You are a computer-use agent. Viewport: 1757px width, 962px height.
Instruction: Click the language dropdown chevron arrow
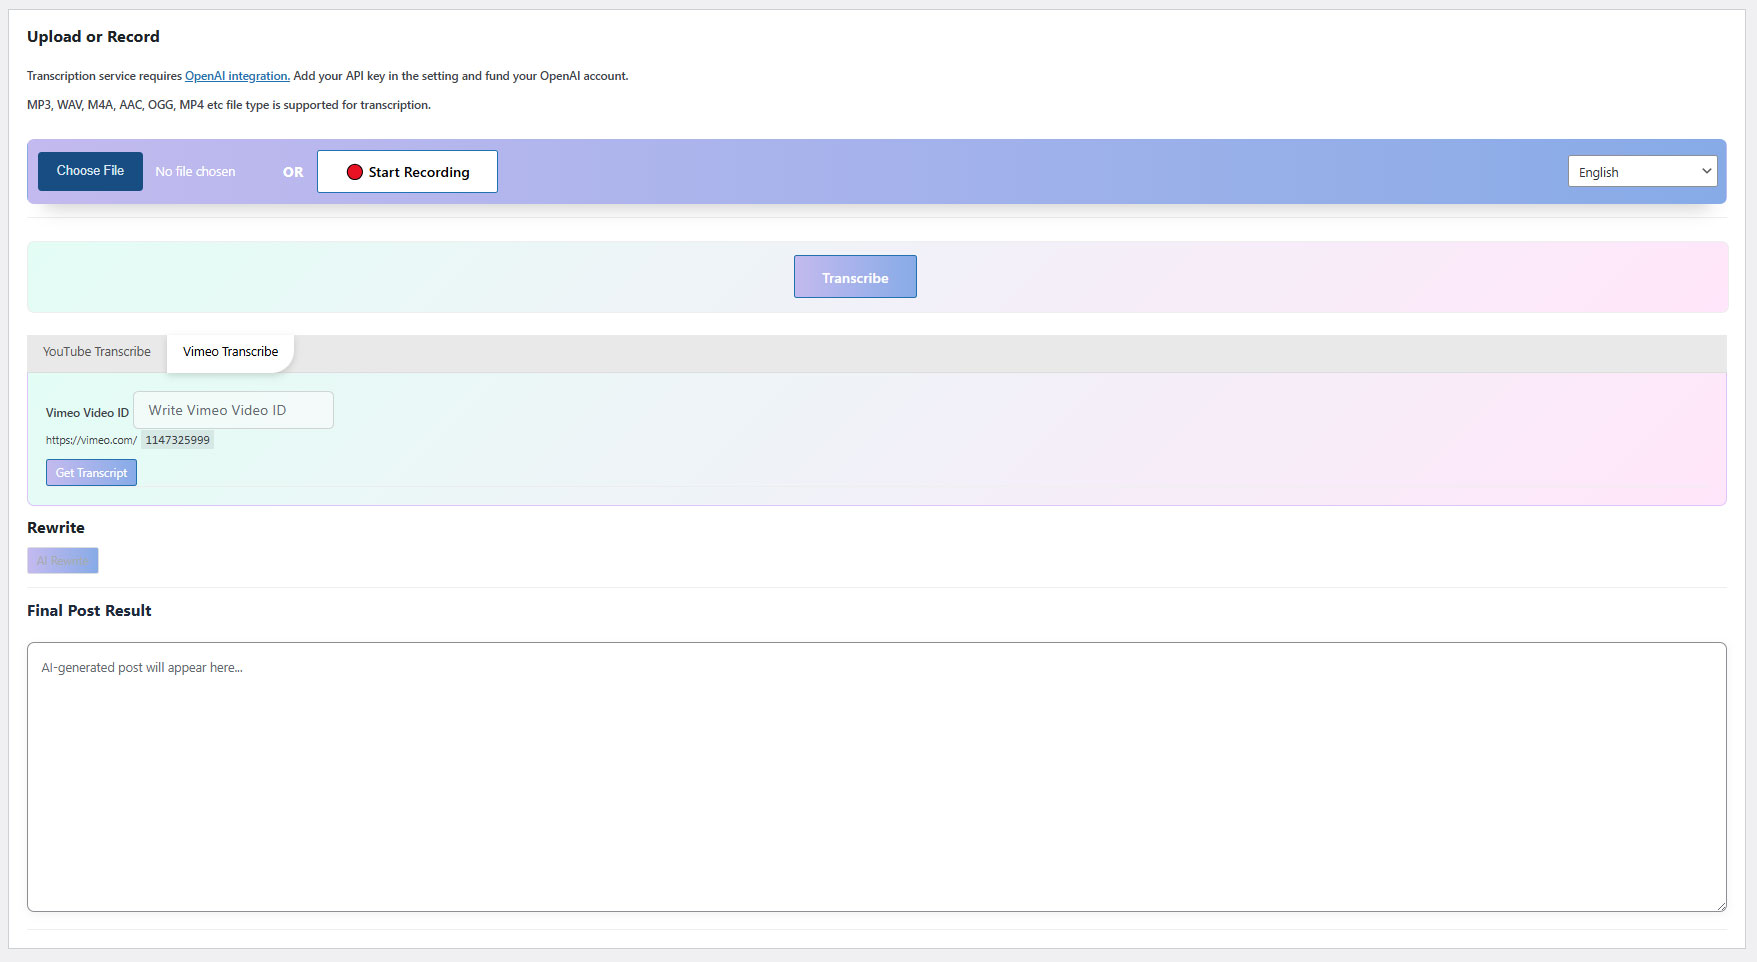[1706, 171]
